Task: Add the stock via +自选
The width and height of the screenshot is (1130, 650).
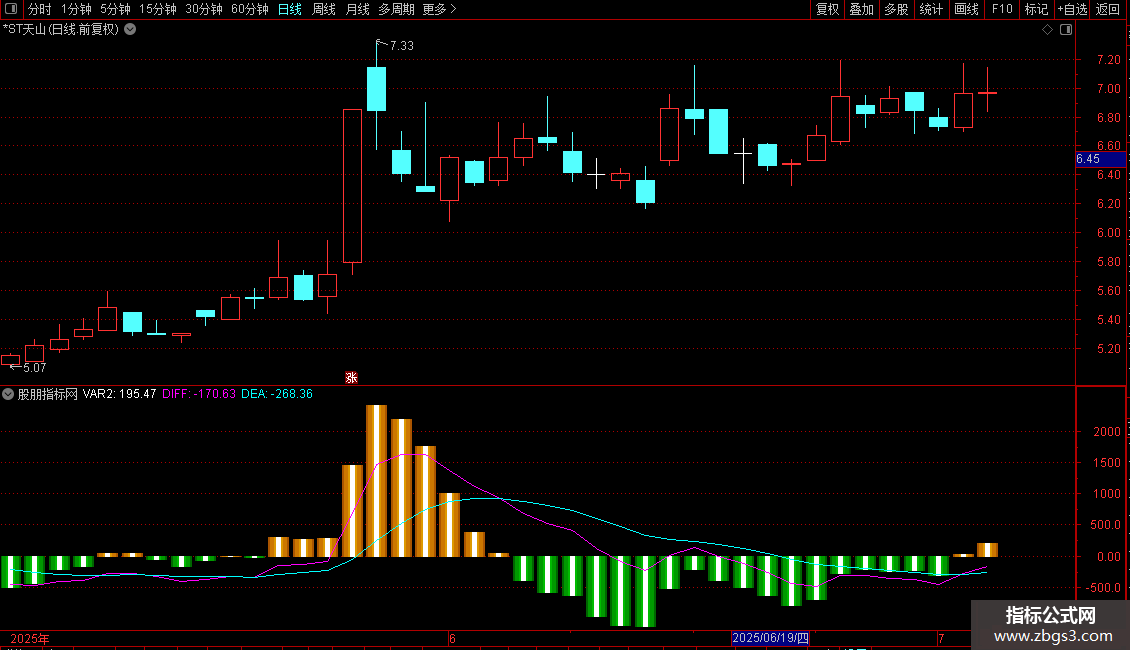Action: [1072, 9]
